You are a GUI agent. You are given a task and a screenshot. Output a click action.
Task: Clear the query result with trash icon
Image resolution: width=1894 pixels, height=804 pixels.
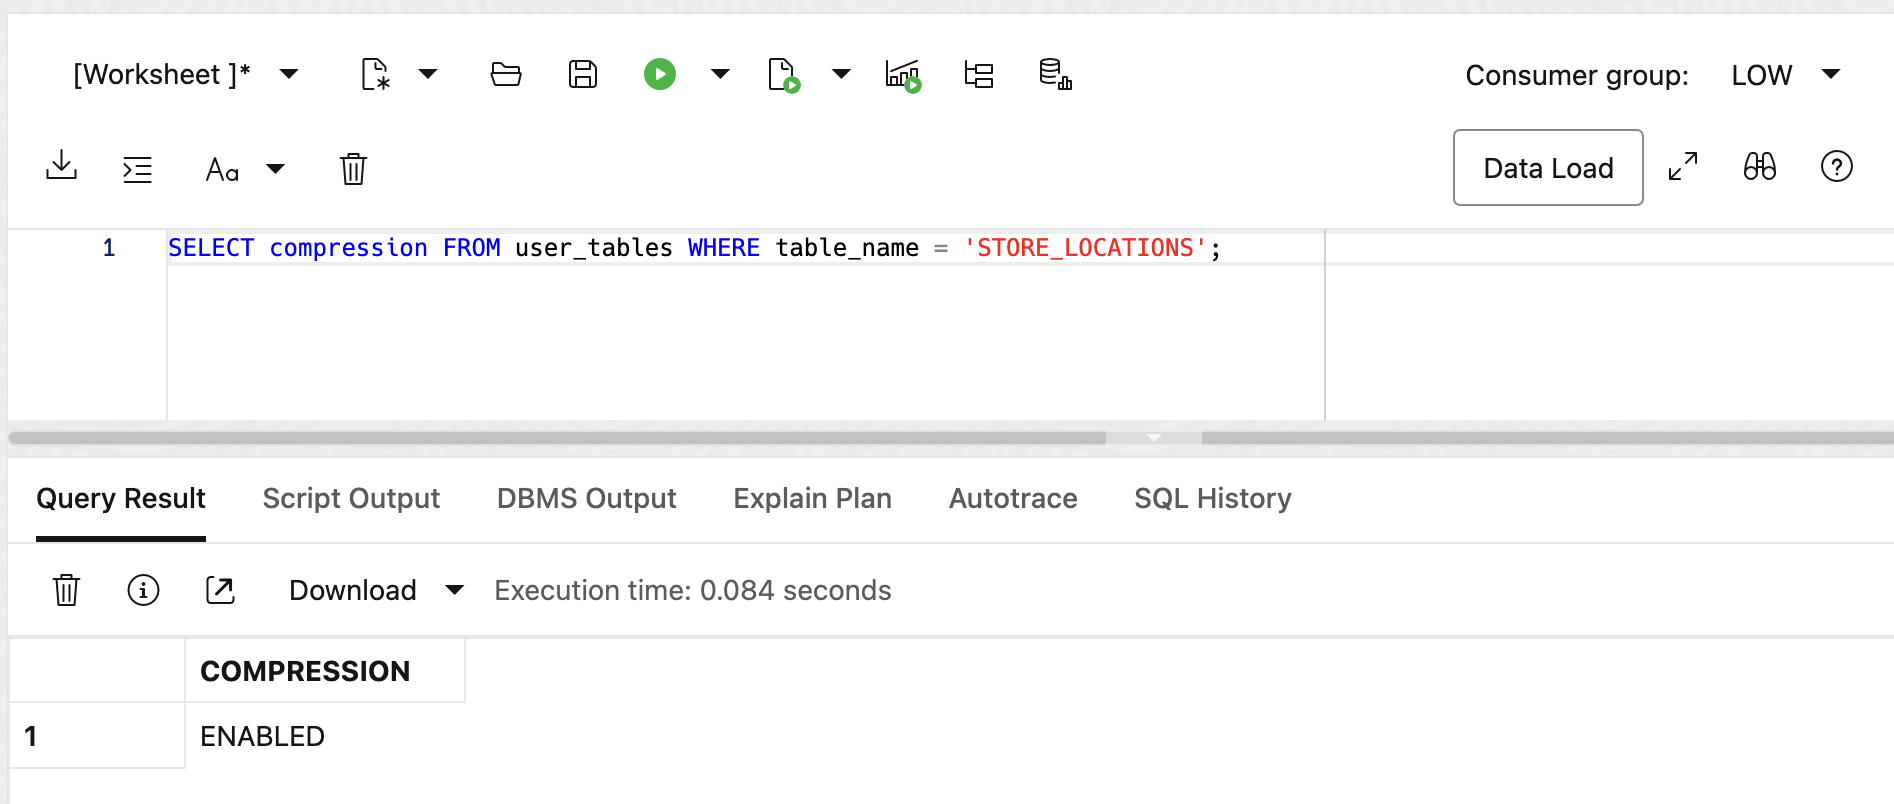66,590
